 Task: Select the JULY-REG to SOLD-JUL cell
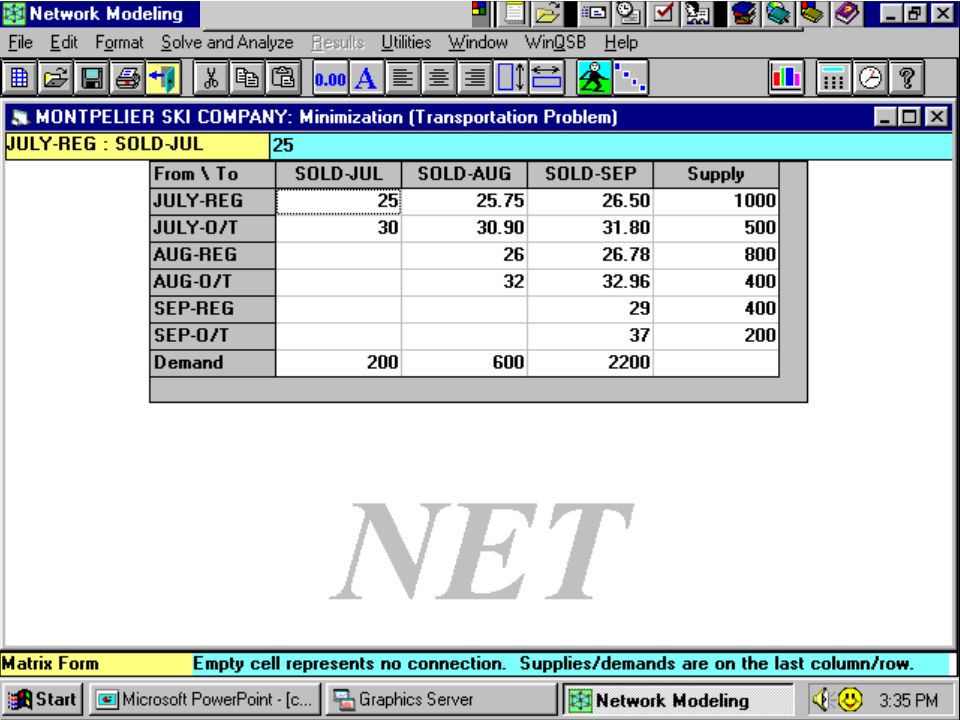coord(339,201)
